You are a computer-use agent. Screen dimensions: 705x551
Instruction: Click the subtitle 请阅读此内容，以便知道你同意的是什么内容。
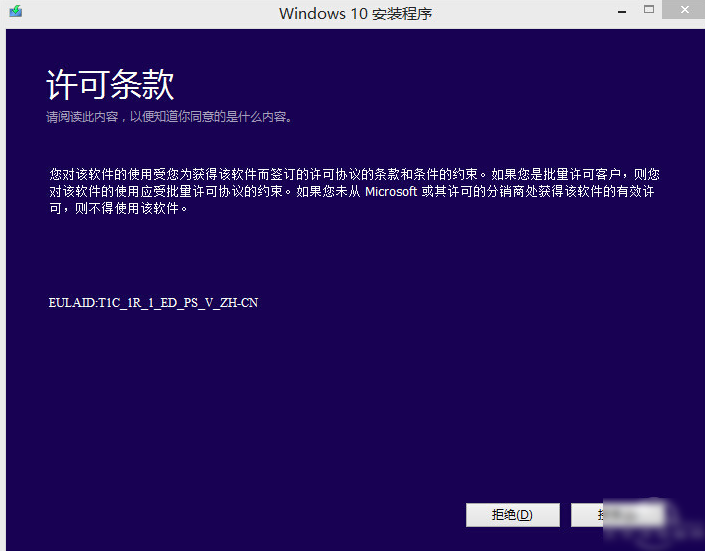170,117
